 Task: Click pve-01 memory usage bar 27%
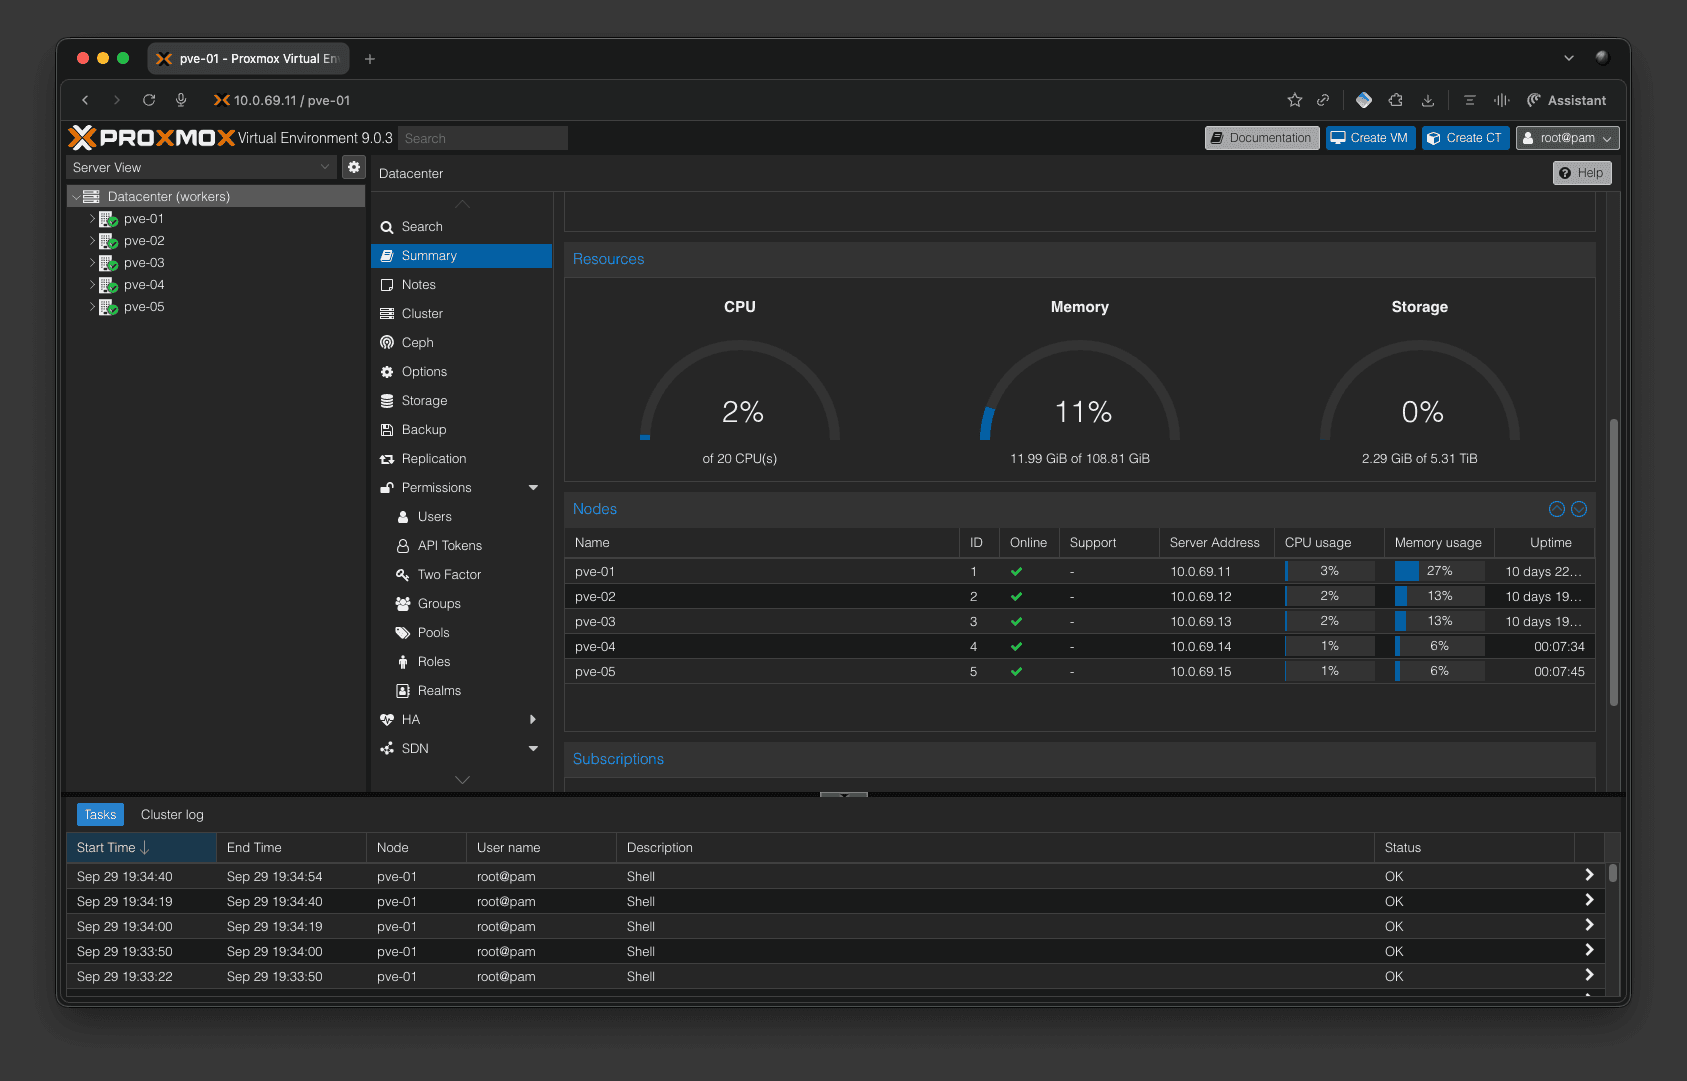coord(1439,571)
